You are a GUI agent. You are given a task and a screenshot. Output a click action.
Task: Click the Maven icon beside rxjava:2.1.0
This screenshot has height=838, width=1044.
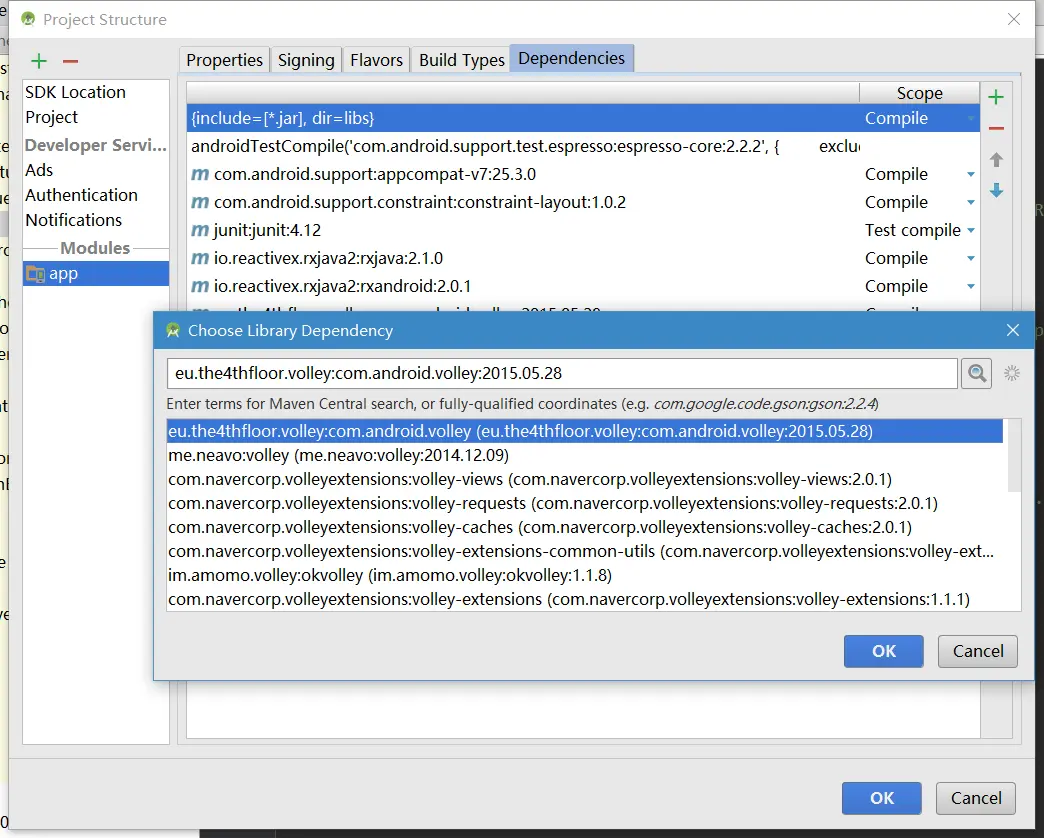(x=200, y=258)
